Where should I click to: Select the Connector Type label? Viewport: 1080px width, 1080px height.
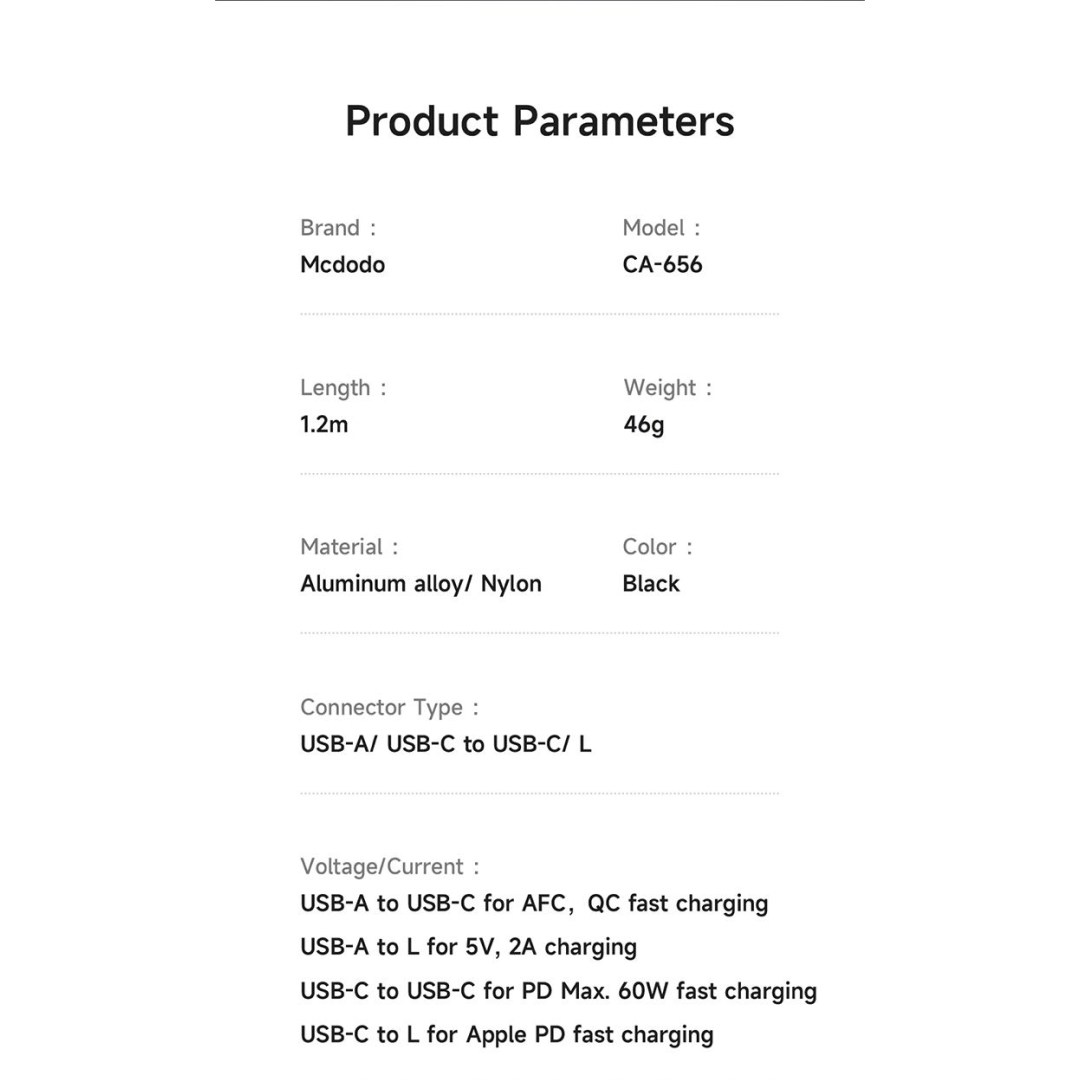pos(389,707)
